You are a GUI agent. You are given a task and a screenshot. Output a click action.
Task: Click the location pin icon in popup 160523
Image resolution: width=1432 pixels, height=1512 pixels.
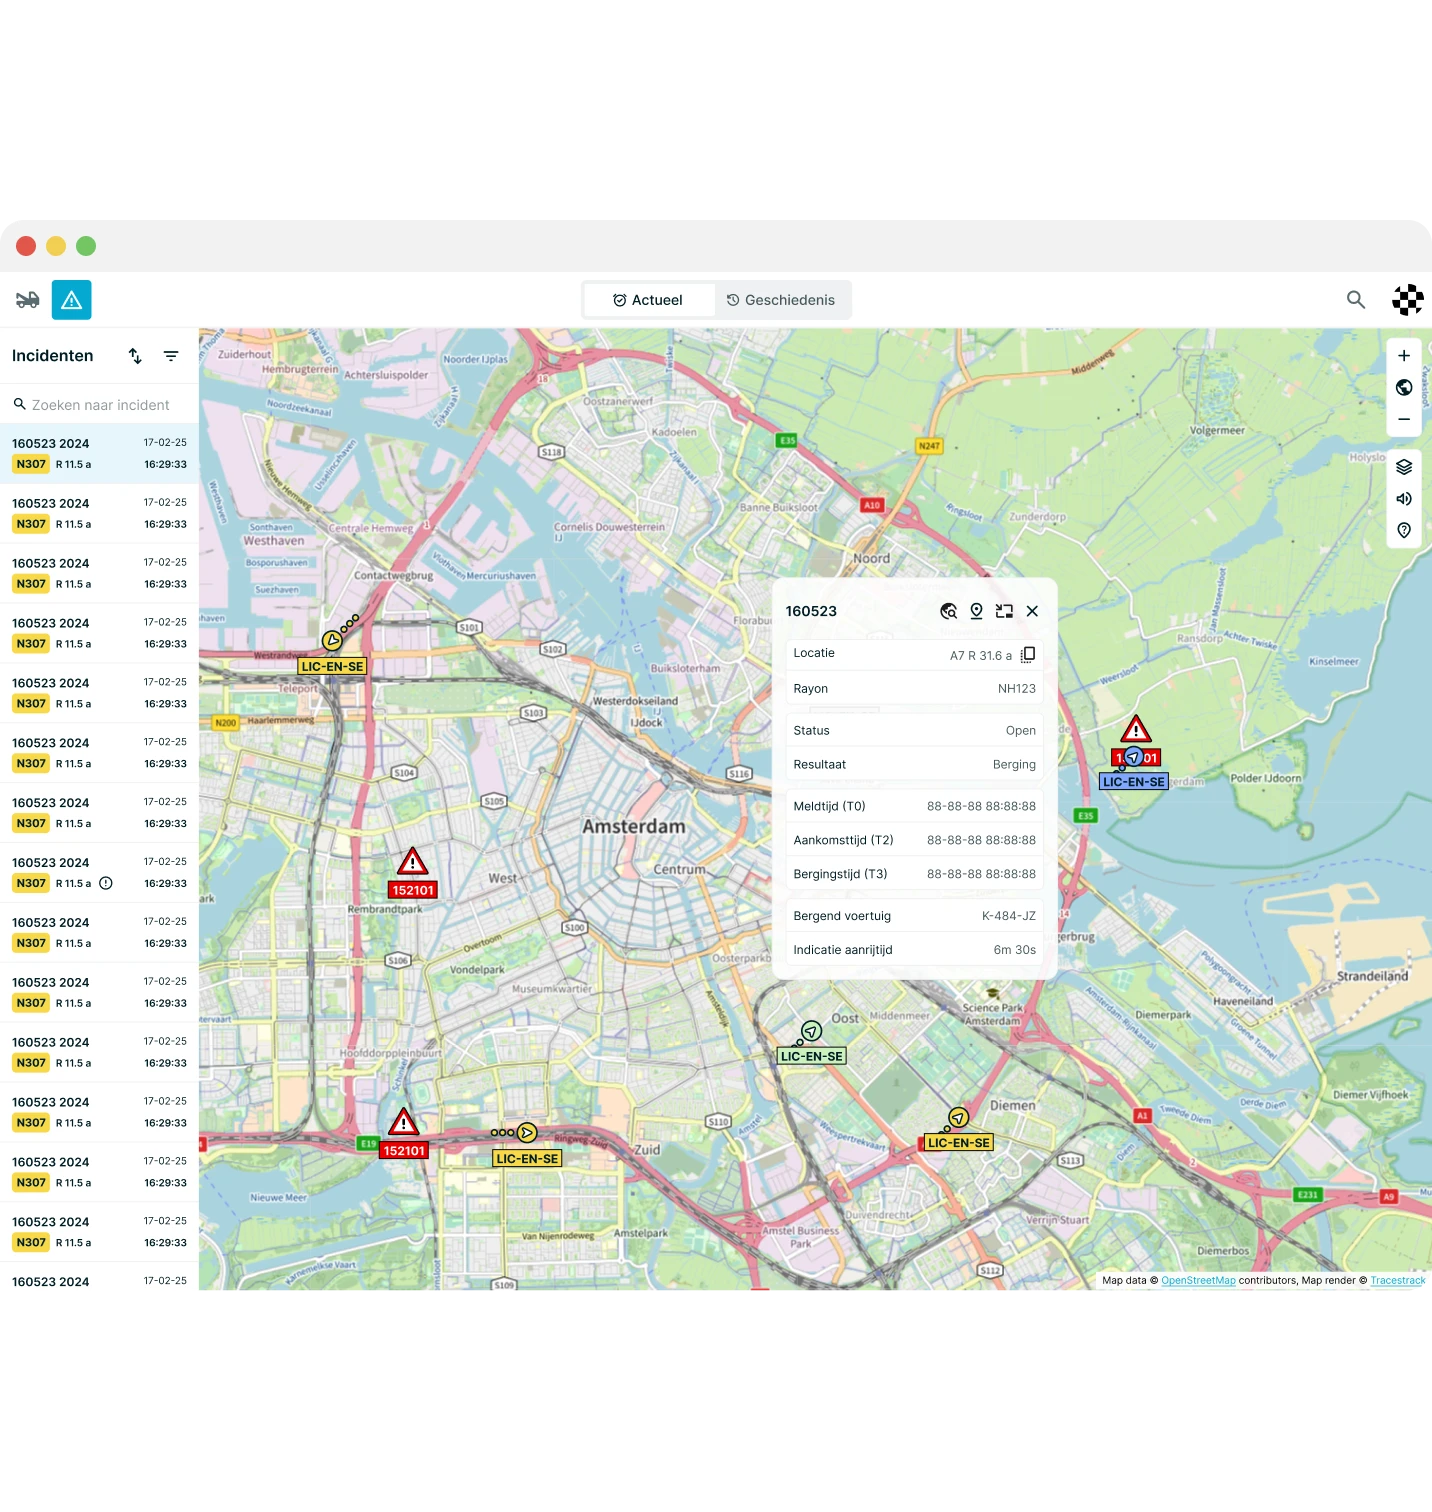pos(977,611)
